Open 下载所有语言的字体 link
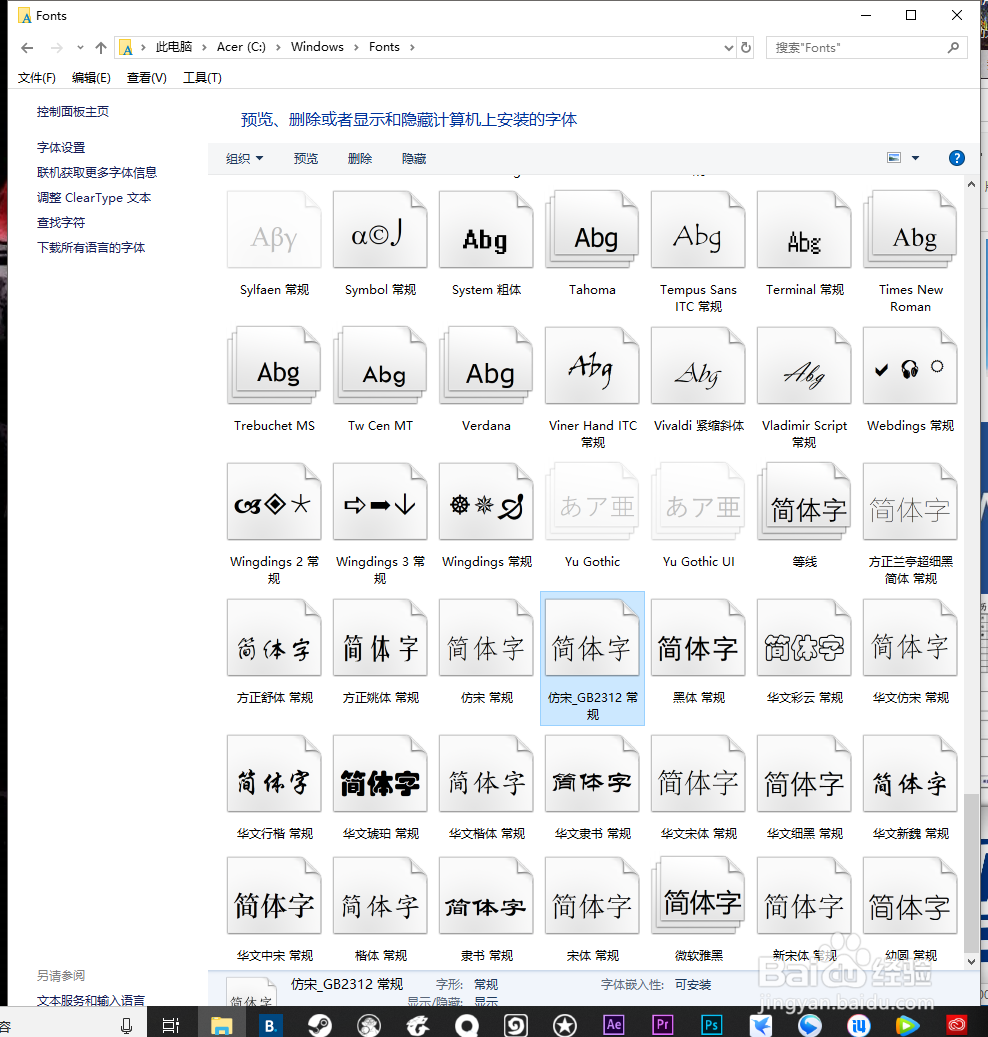988x1037 pixels. pyautogui.click(x=91, y=248)
